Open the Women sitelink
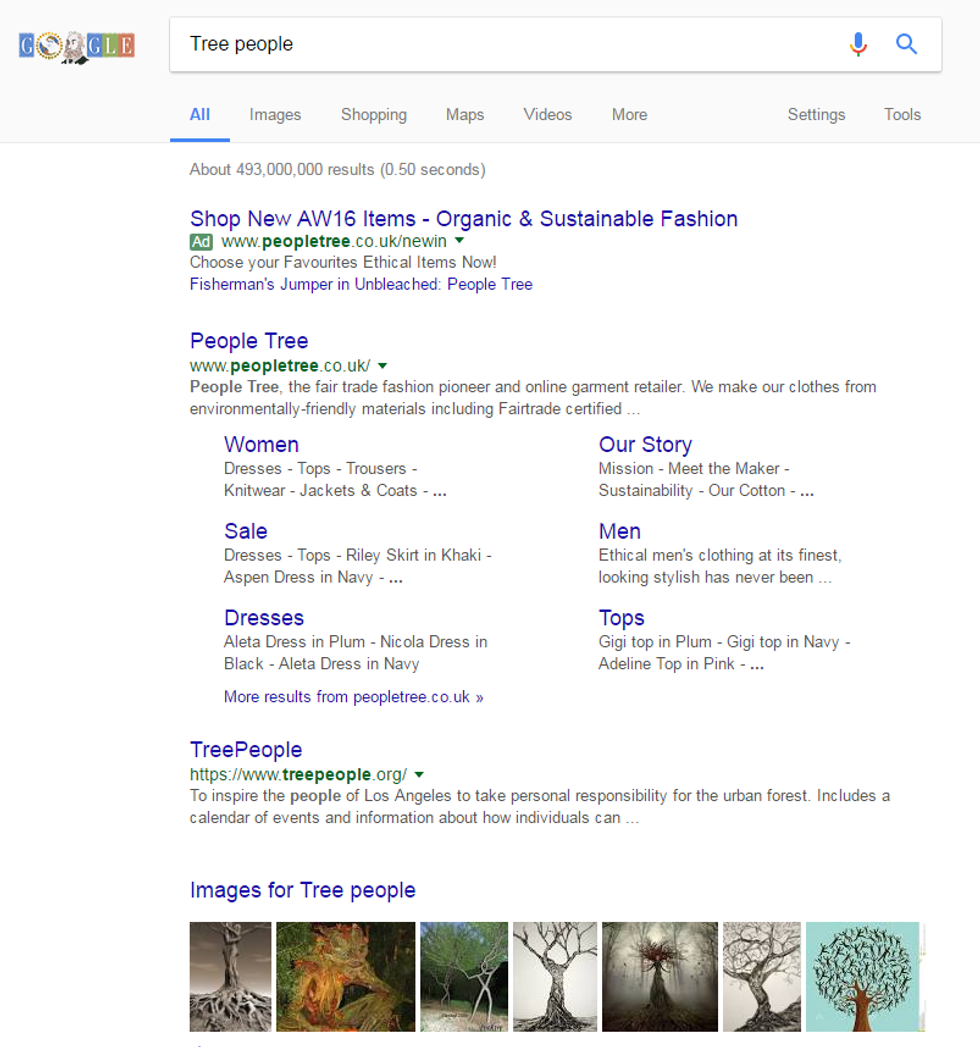 pyautogui.click(x=261, y=445)
